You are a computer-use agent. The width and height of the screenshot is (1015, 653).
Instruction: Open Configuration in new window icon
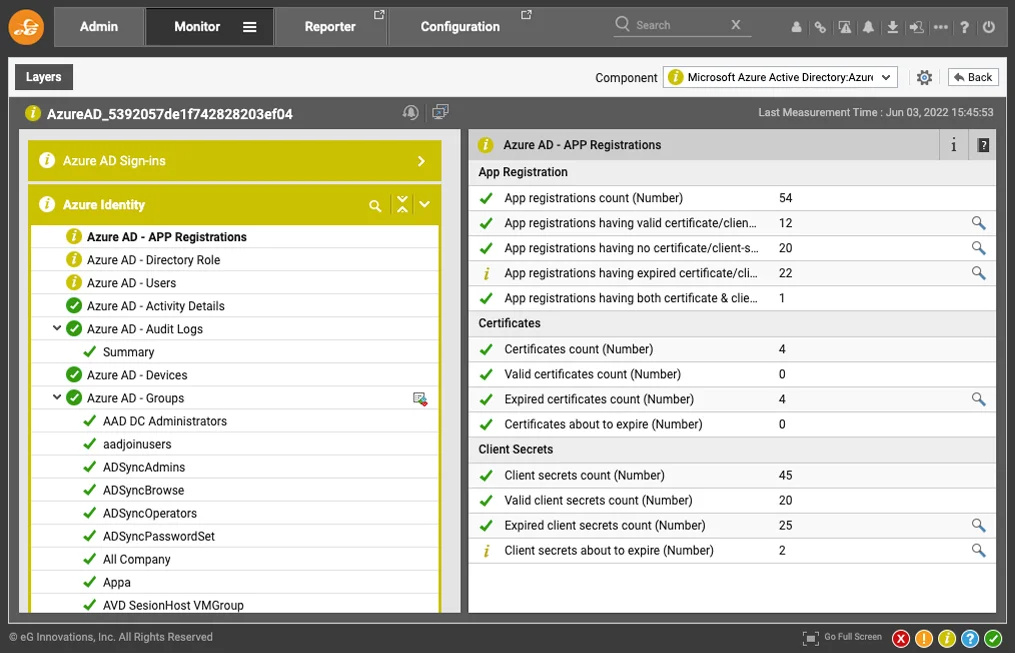point(526,15)
